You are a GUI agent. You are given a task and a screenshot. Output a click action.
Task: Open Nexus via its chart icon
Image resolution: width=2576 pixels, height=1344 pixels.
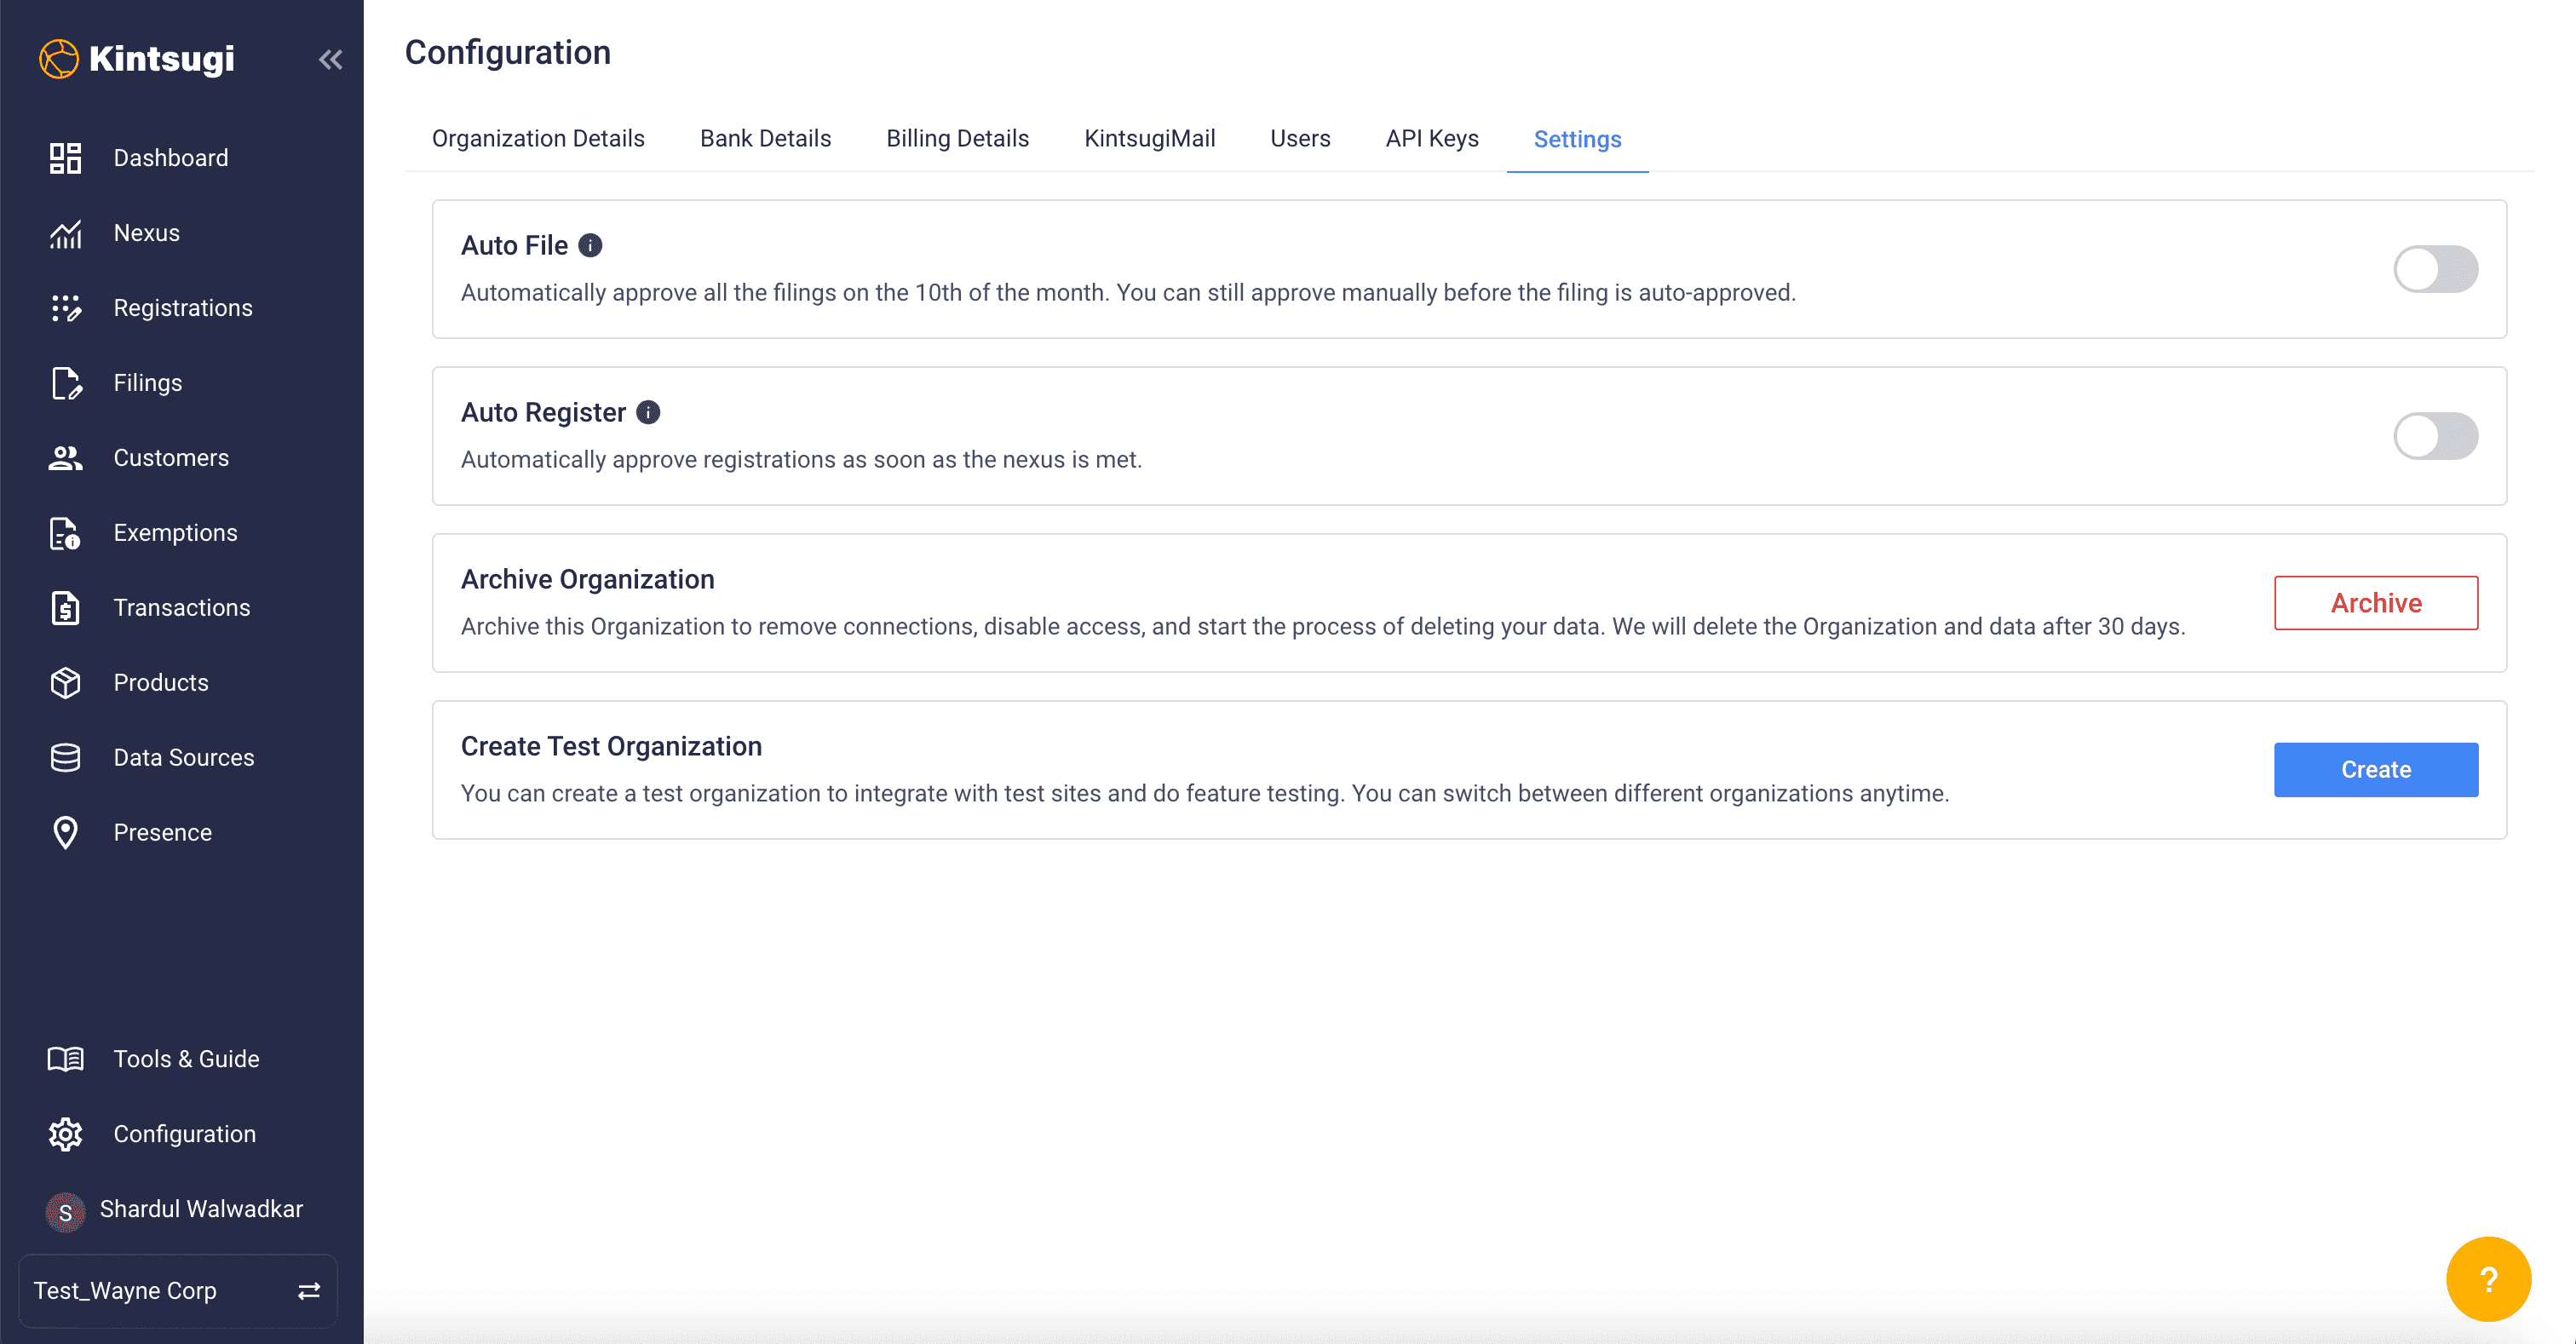click(65, 234)
